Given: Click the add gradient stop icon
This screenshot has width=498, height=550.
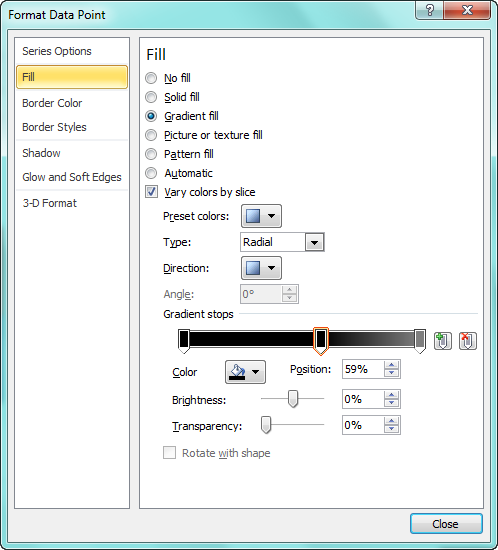Looking at the screenshot, I should pos(443,341).
